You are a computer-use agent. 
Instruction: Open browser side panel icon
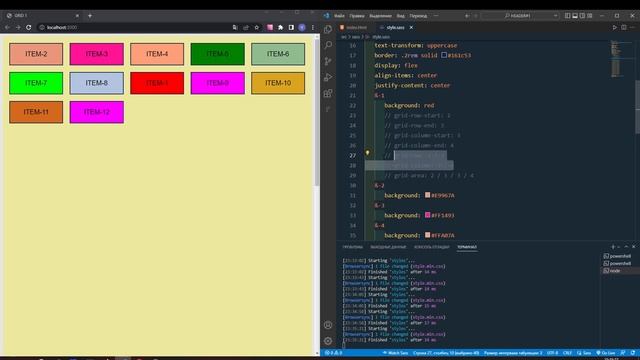pos(291,27)
